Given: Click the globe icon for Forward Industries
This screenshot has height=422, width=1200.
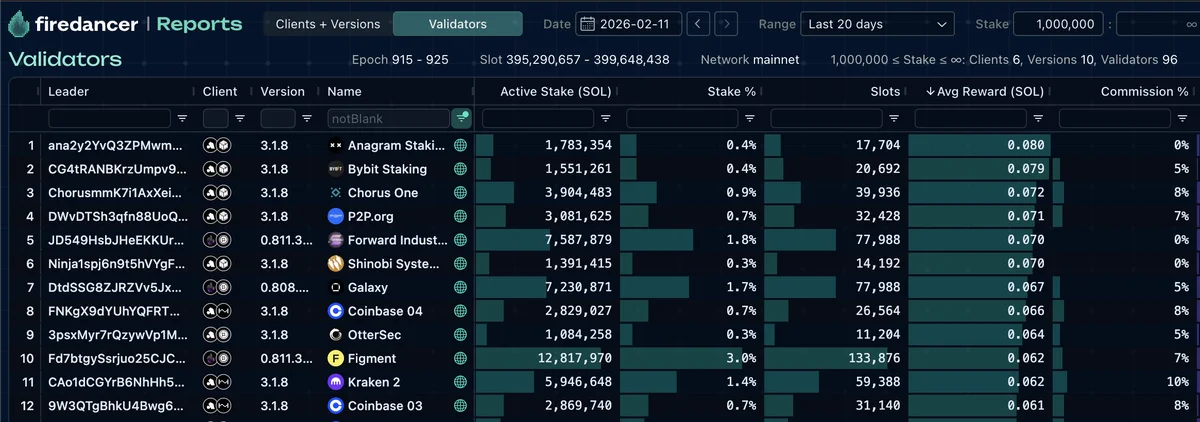Looking at the screenshot, I should click(x=460, y=240).
